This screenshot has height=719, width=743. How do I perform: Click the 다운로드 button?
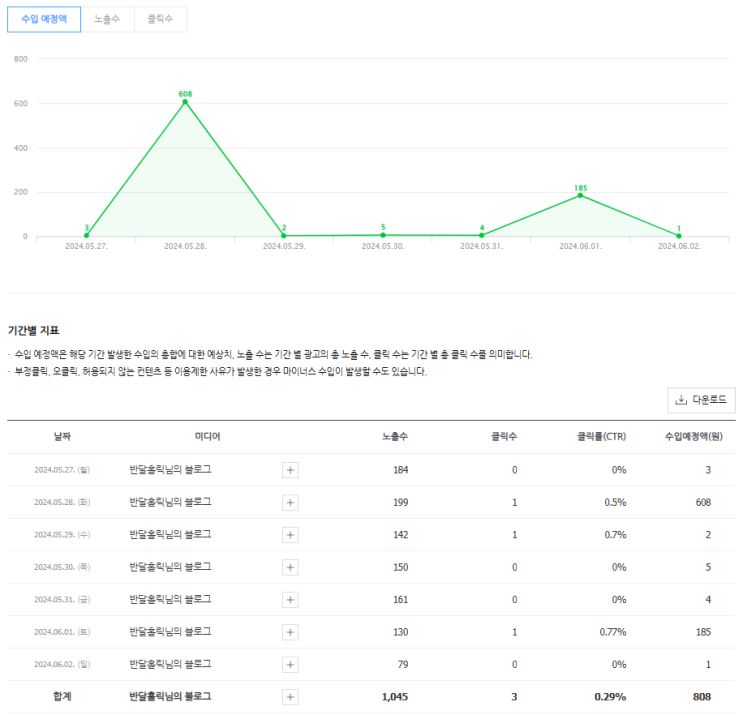click(701, 400)
